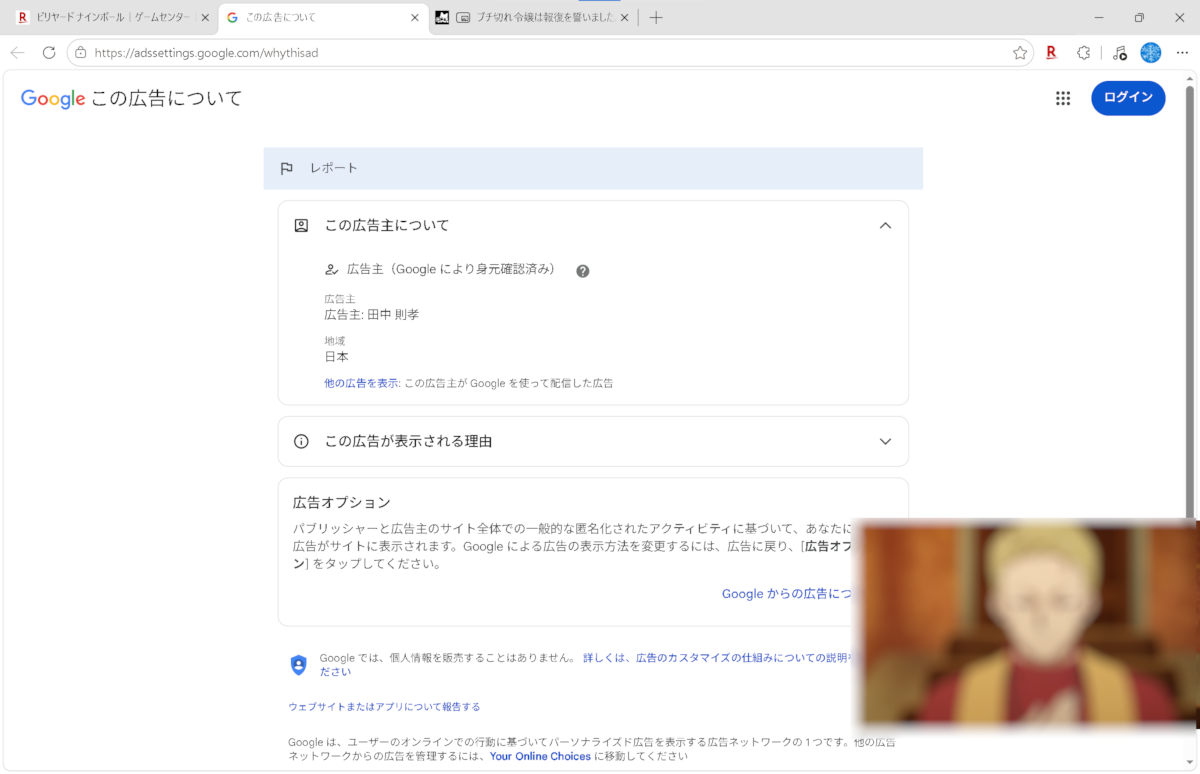Open the Extensions puzzle icon

(1083, 53)
